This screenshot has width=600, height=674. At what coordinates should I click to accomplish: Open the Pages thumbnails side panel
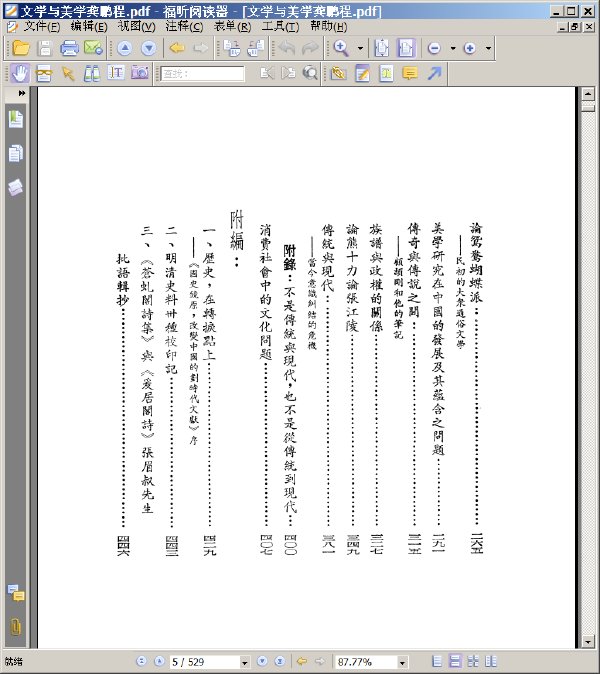15,153
